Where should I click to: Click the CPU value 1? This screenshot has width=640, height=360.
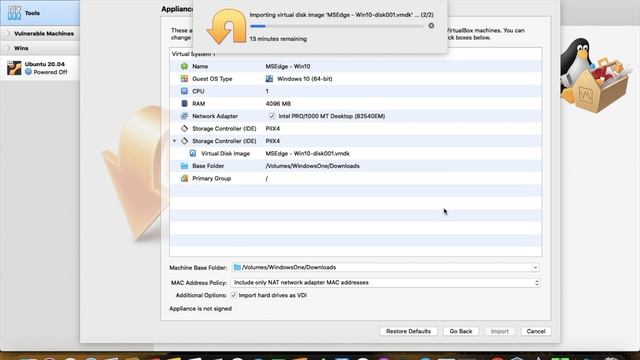(267, 91)
